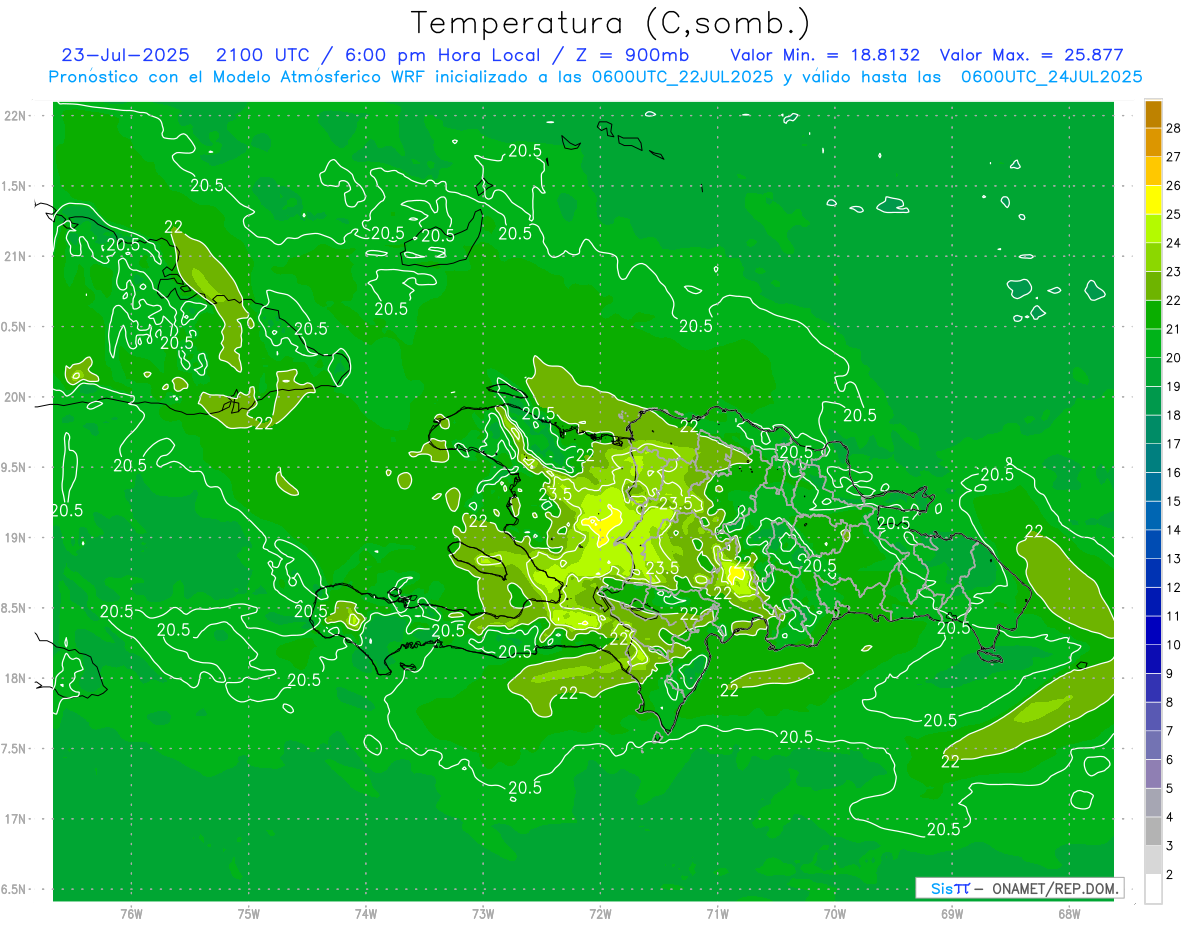Click the '22N' latitude label
This screenshot has height=927, width=1200.
[x=16, y=115]
